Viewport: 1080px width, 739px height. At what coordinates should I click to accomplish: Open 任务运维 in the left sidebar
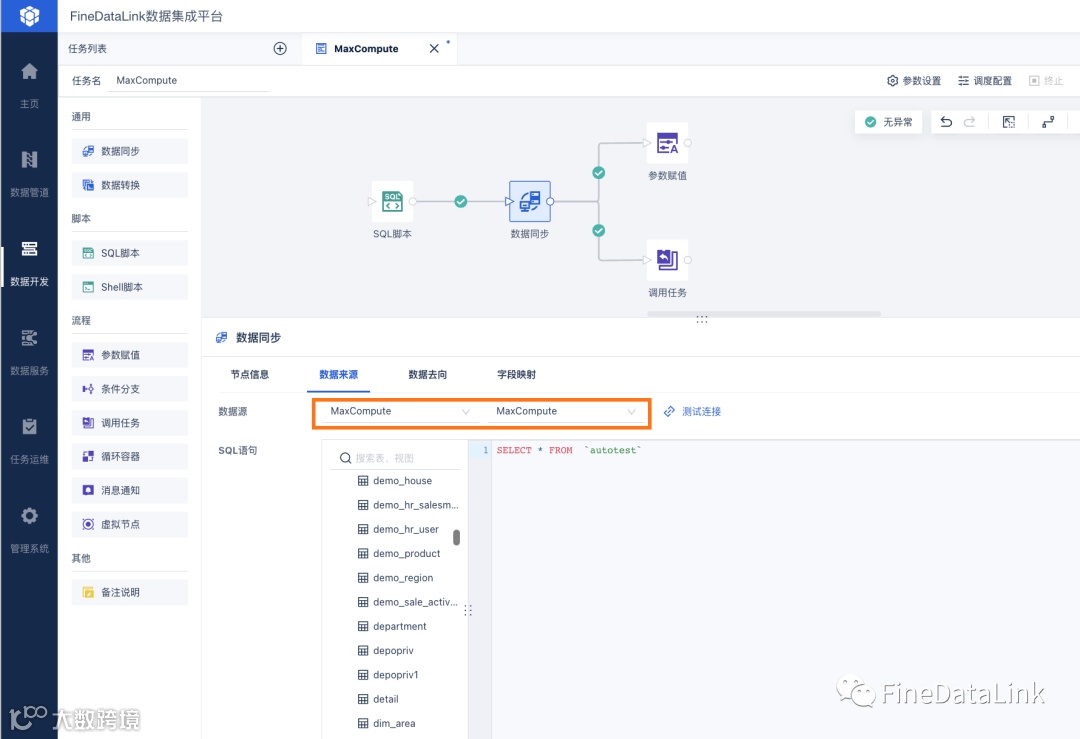tap(29, 440)
